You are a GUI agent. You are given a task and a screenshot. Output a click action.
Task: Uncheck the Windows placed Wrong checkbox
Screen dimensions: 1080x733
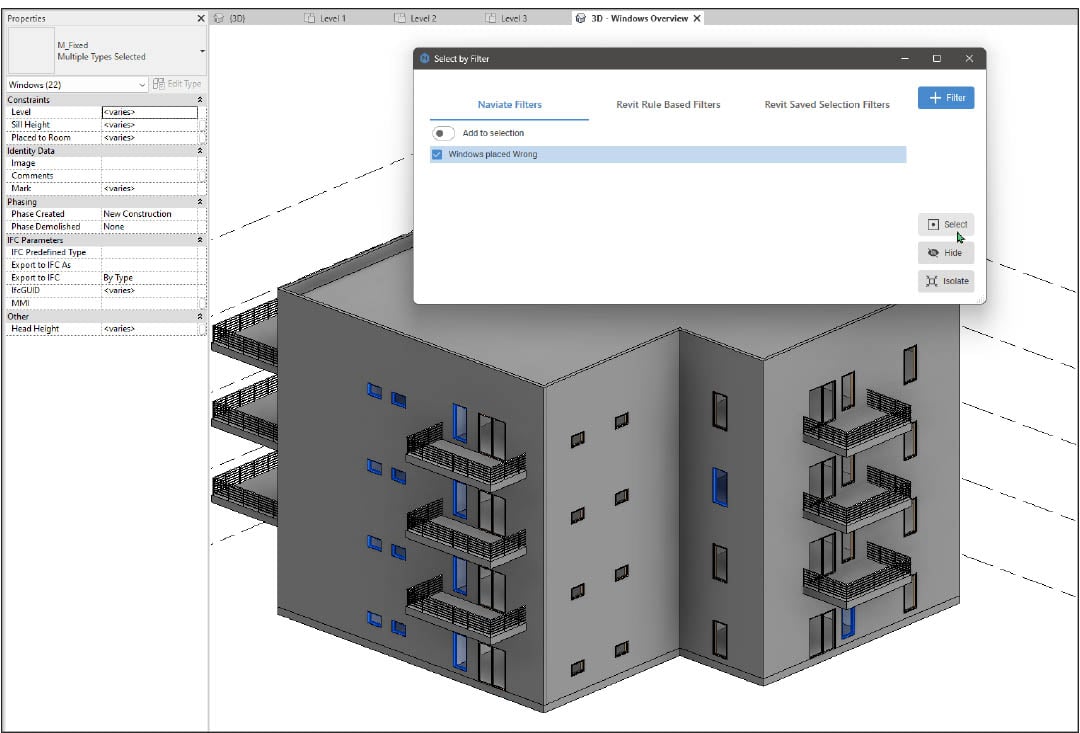pos(437,155)
